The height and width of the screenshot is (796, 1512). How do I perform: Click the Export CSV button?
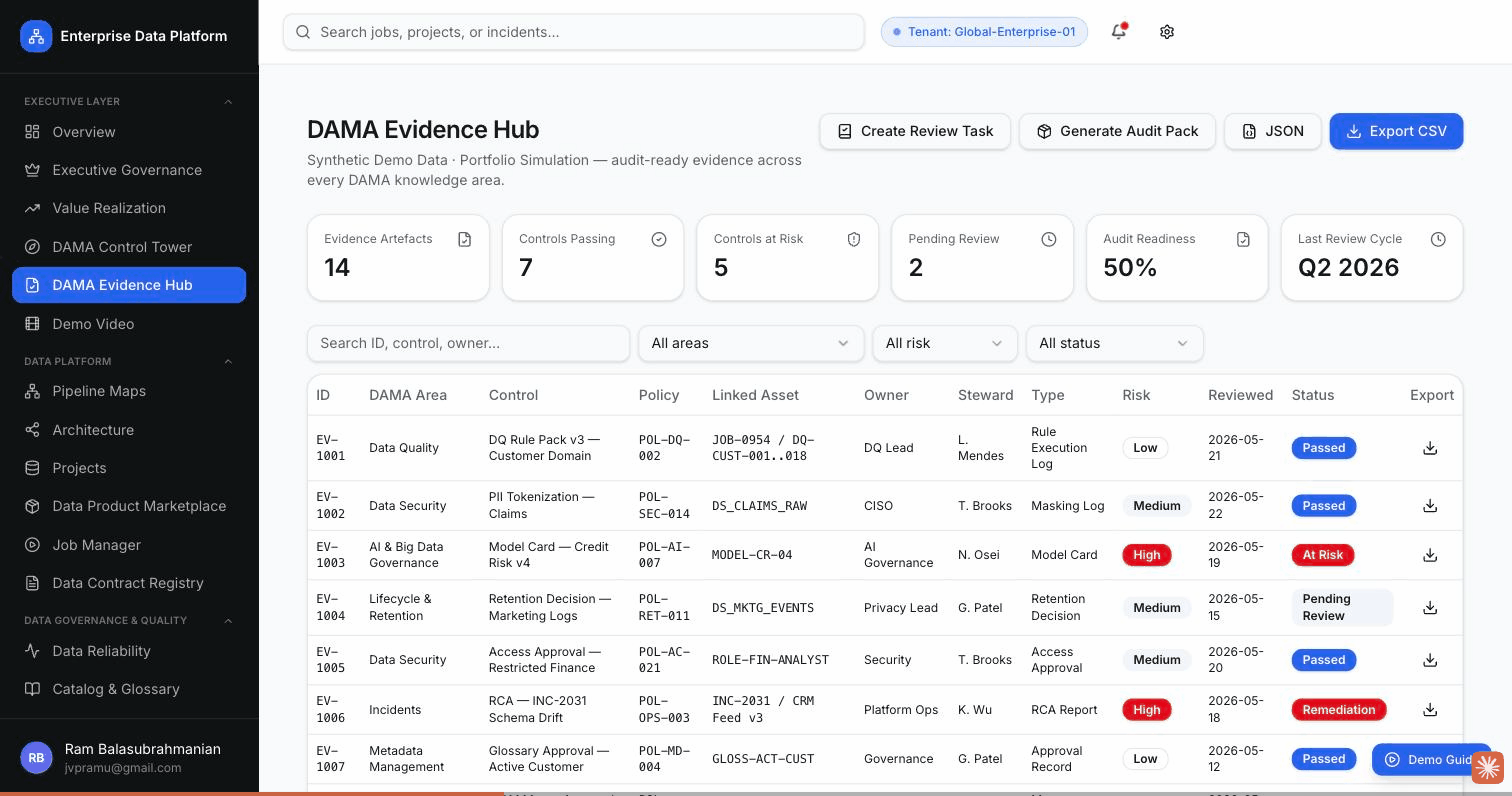click(1396, 131)
